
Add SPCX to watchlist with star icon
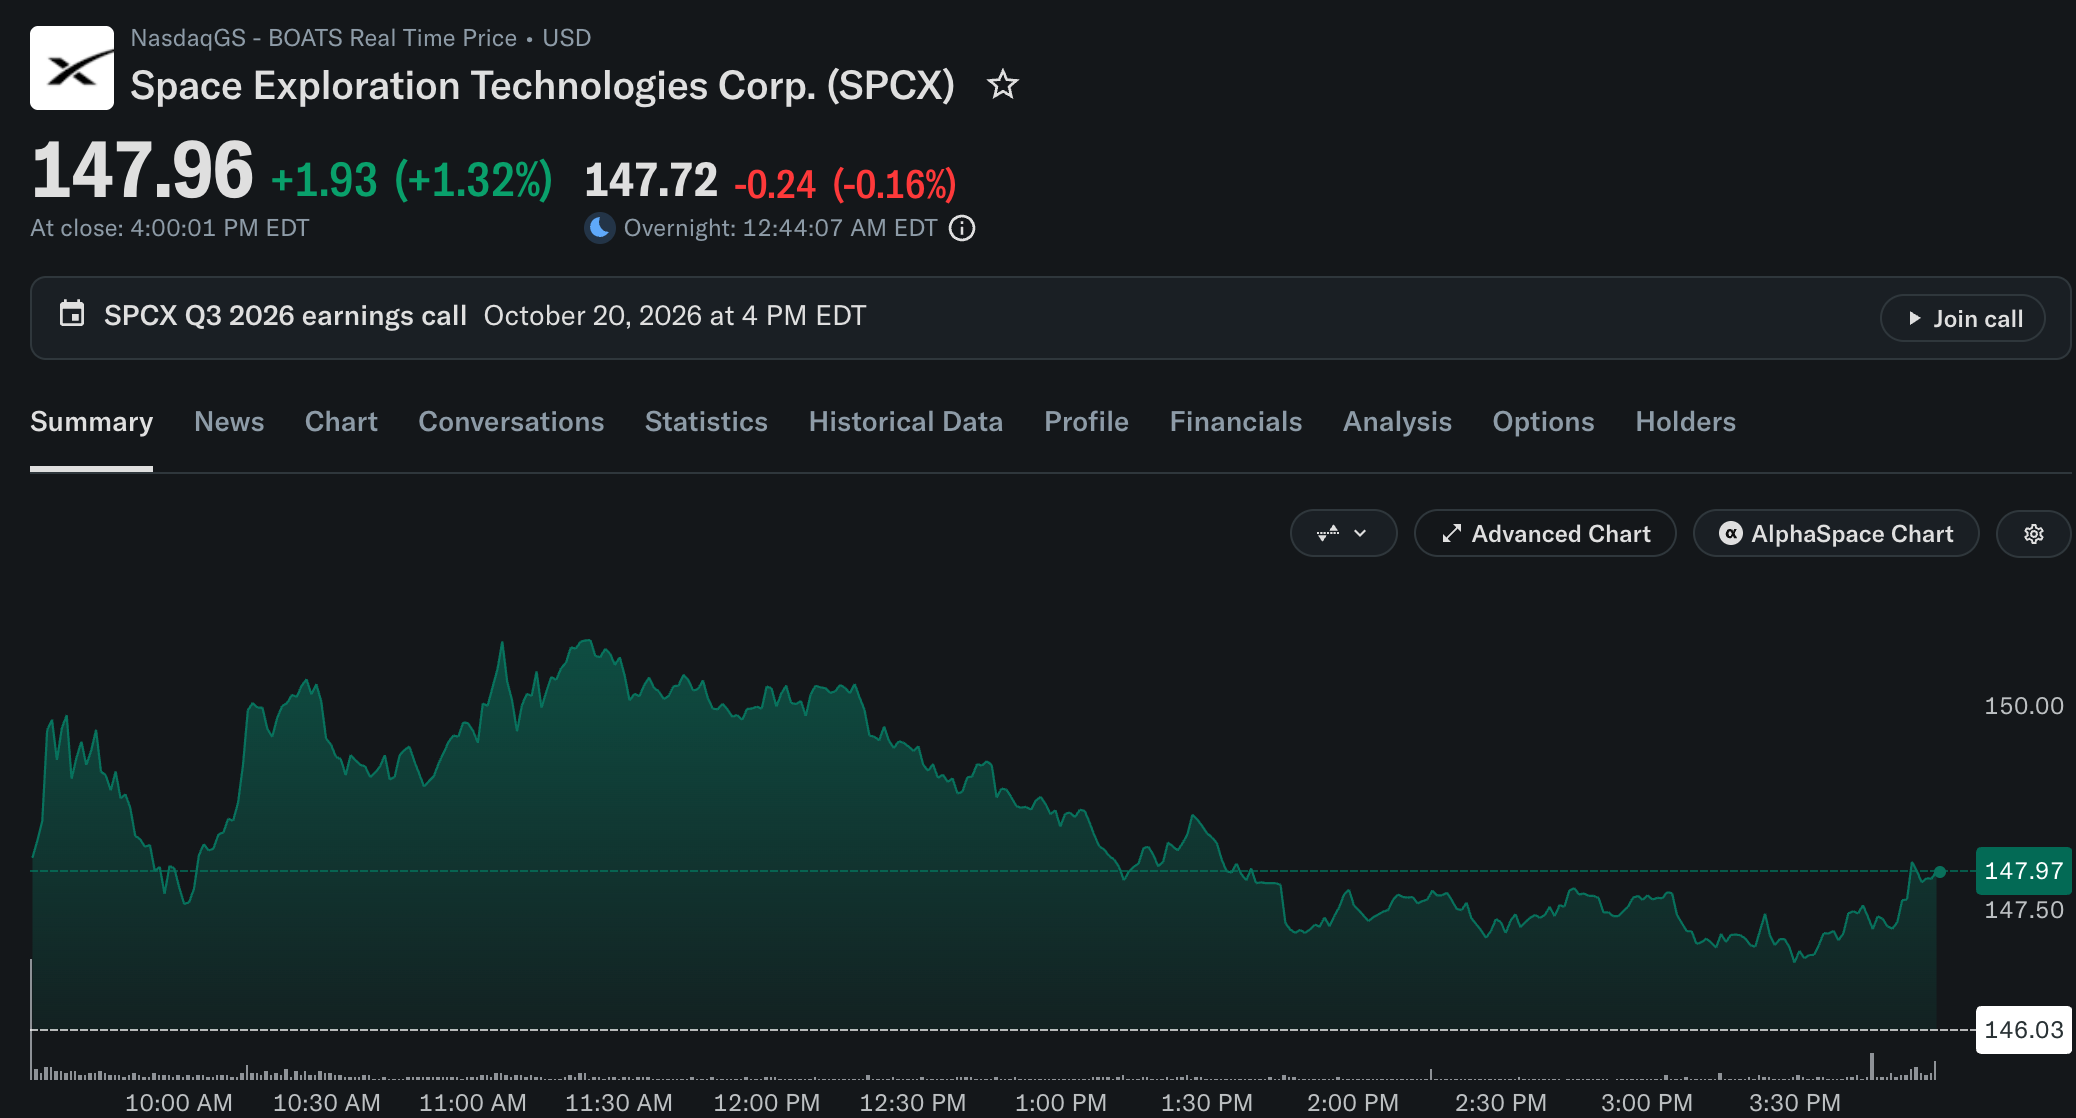click(x=1002, y=85)
